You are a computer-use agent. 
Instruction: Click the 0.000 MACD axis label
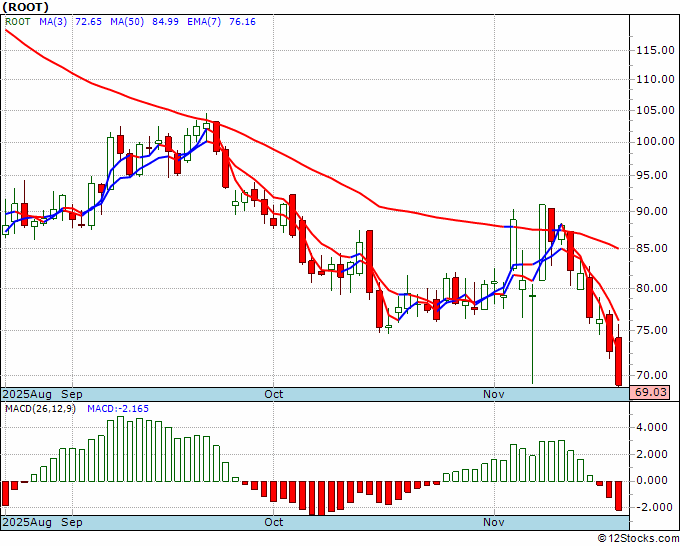[652, 481]
